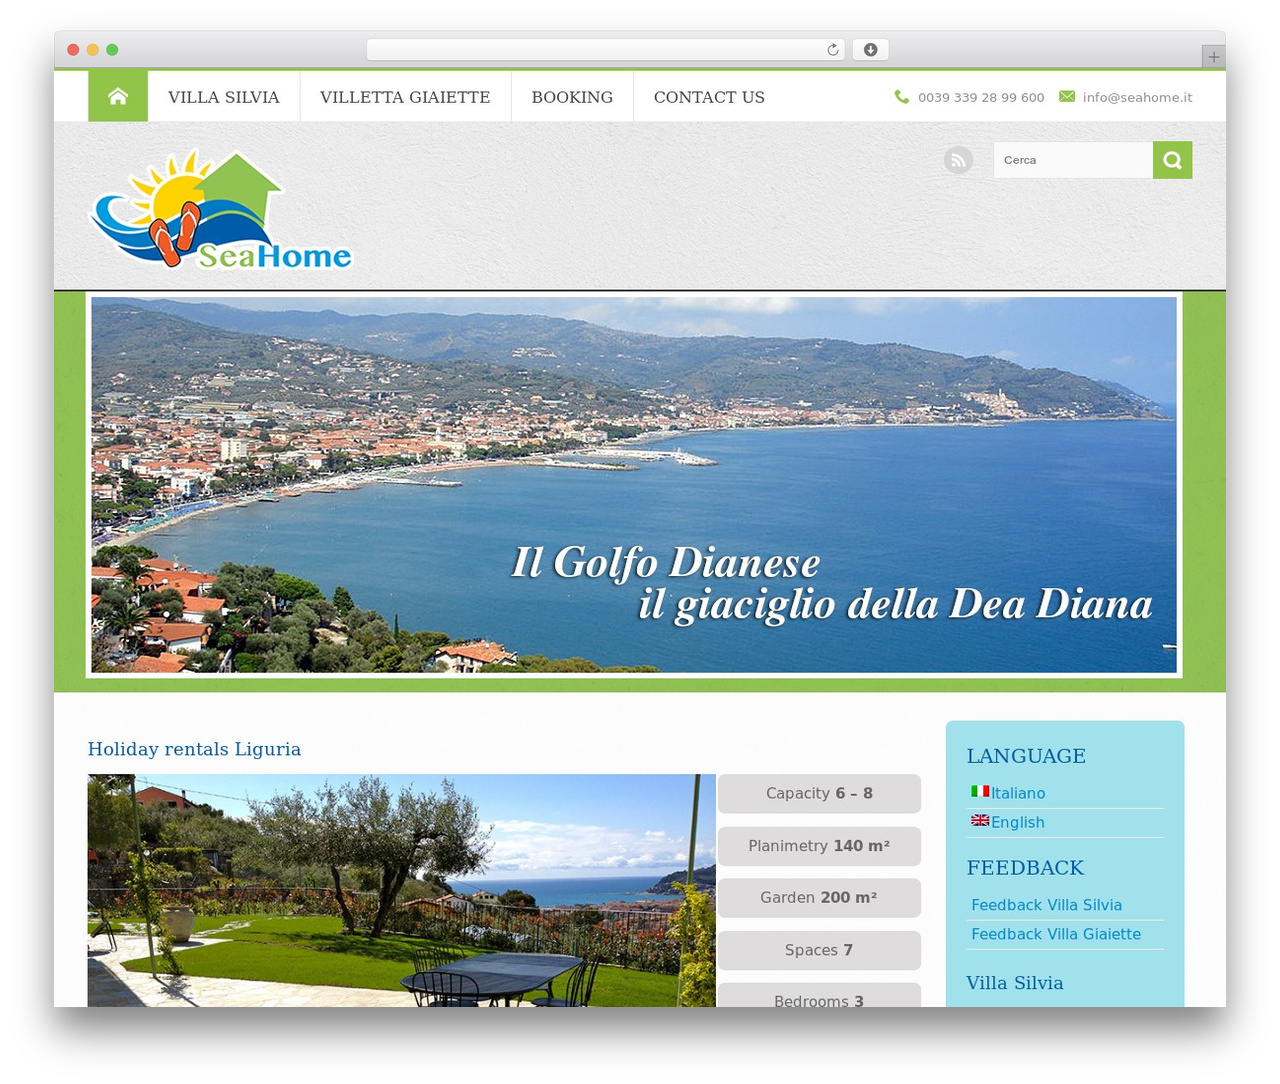
Task: Click the phone icon beside the number
Action: pyautogui.click(x=902, y=97)
